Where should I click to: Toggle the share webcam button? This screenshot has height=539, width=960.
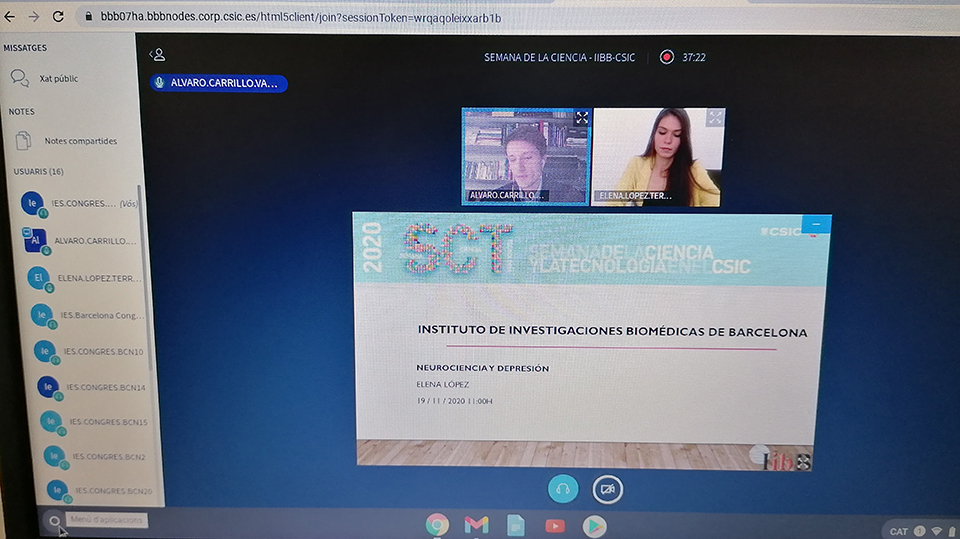[x=607, y=489]
